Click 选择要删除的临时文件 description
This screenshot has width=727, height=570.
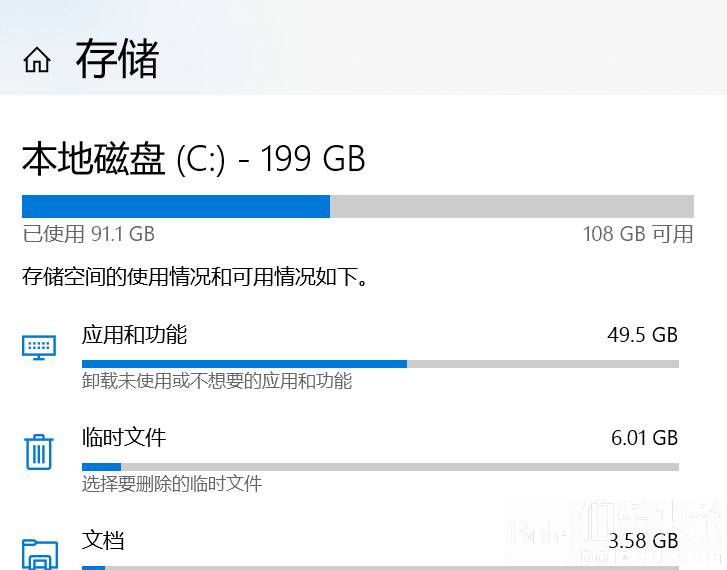[x=172, y=484]
